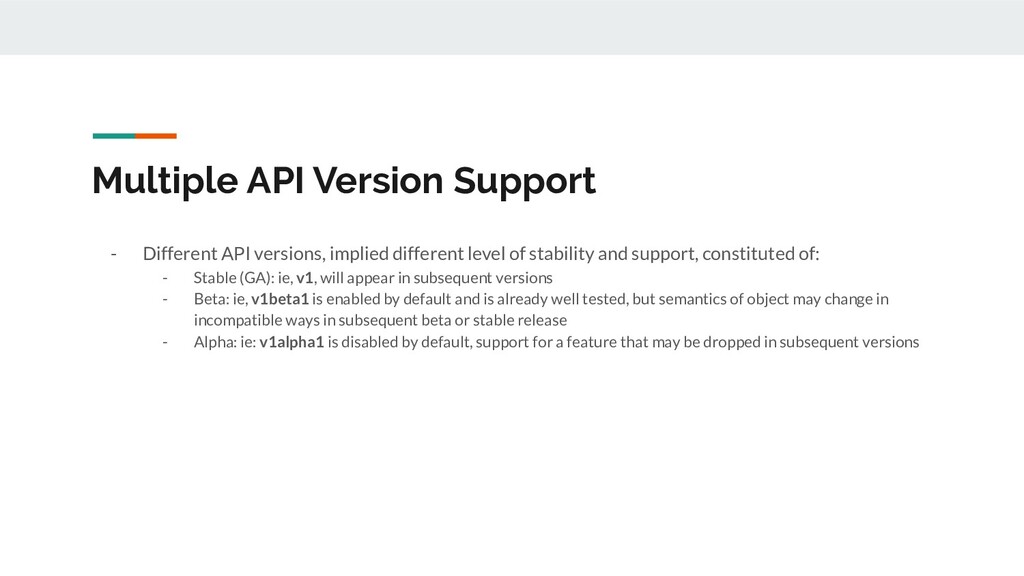The height and width of the screenshot is (576, 1024).
Task: Click the phrase constituted of: in first bullet
Action: tap(761, 253)
